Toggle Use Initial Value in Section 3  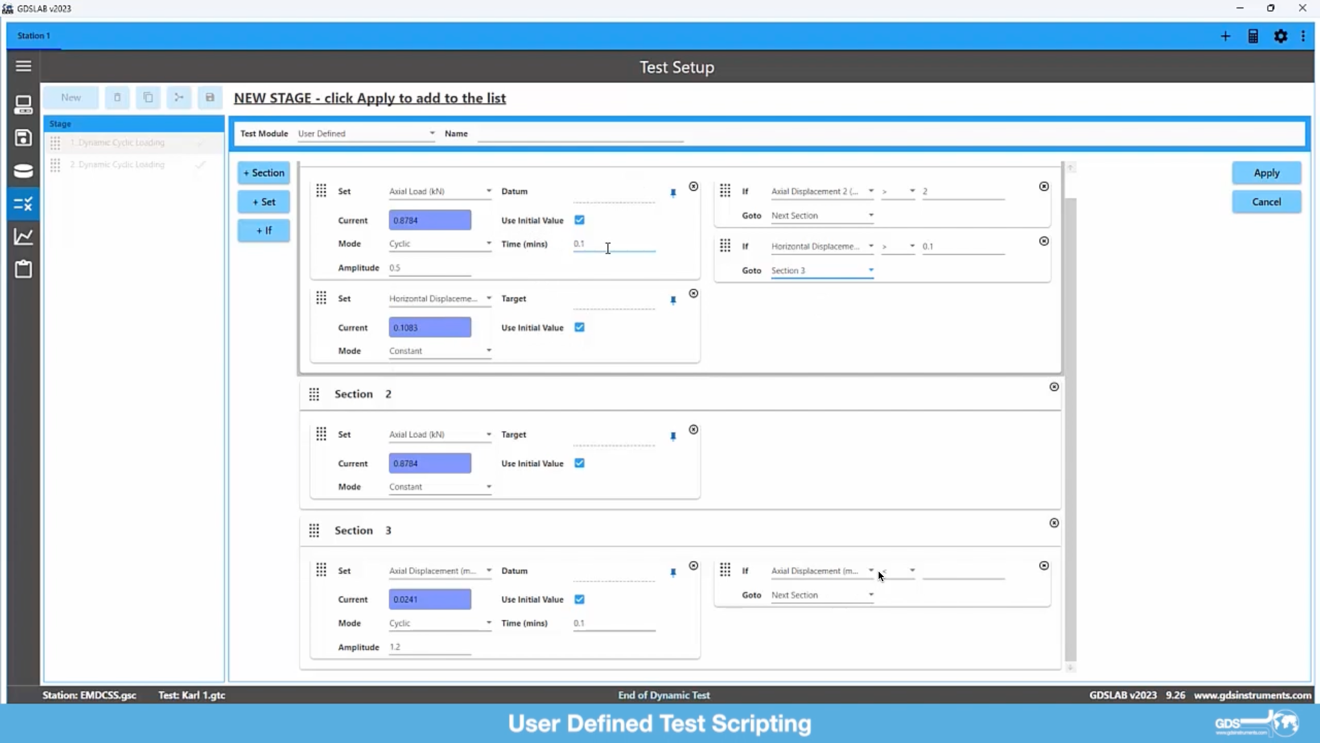click(580, 599)
